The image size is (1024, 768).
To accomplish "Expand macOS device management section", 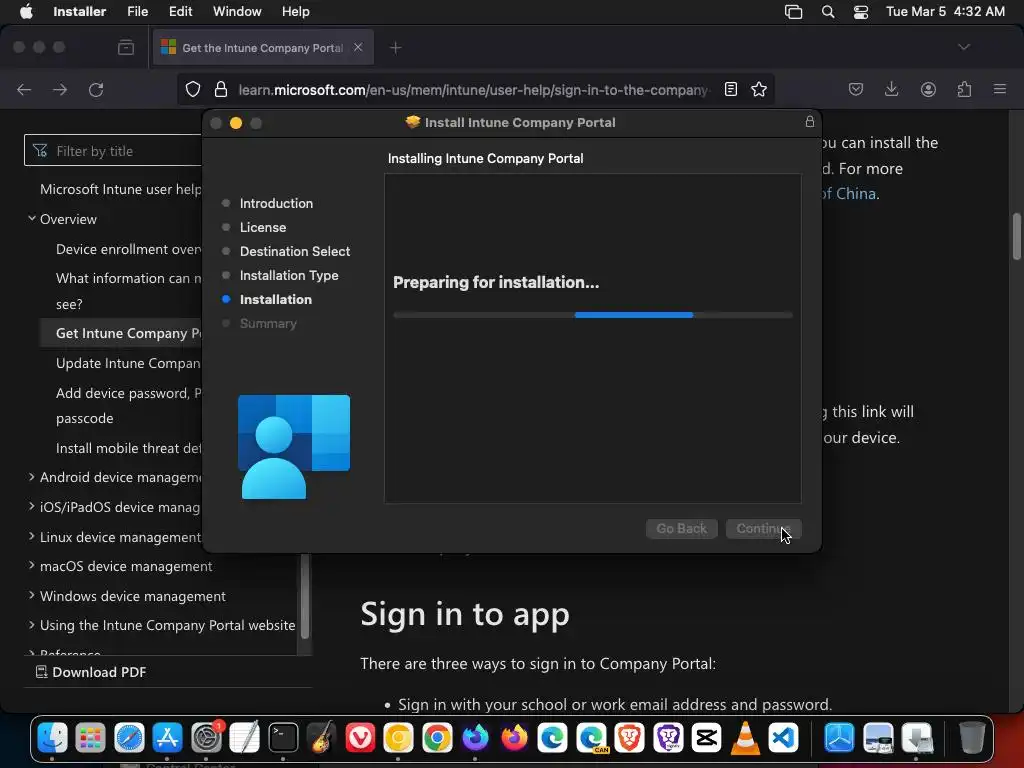I will (31, 566).
